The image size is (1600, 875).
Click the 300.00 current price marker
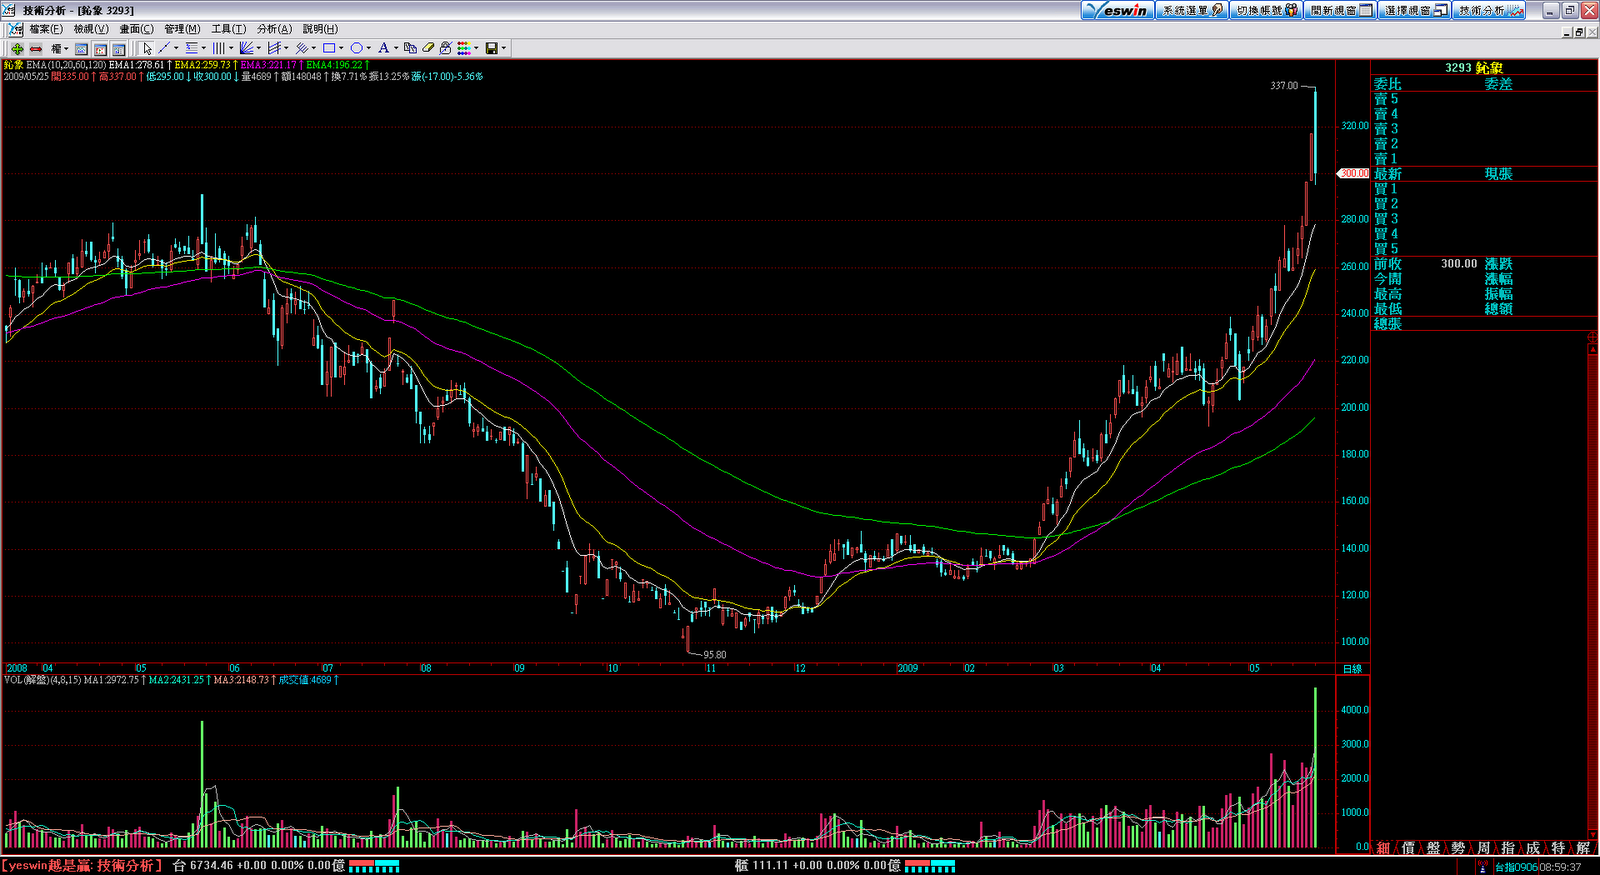tap(1354, 173)
